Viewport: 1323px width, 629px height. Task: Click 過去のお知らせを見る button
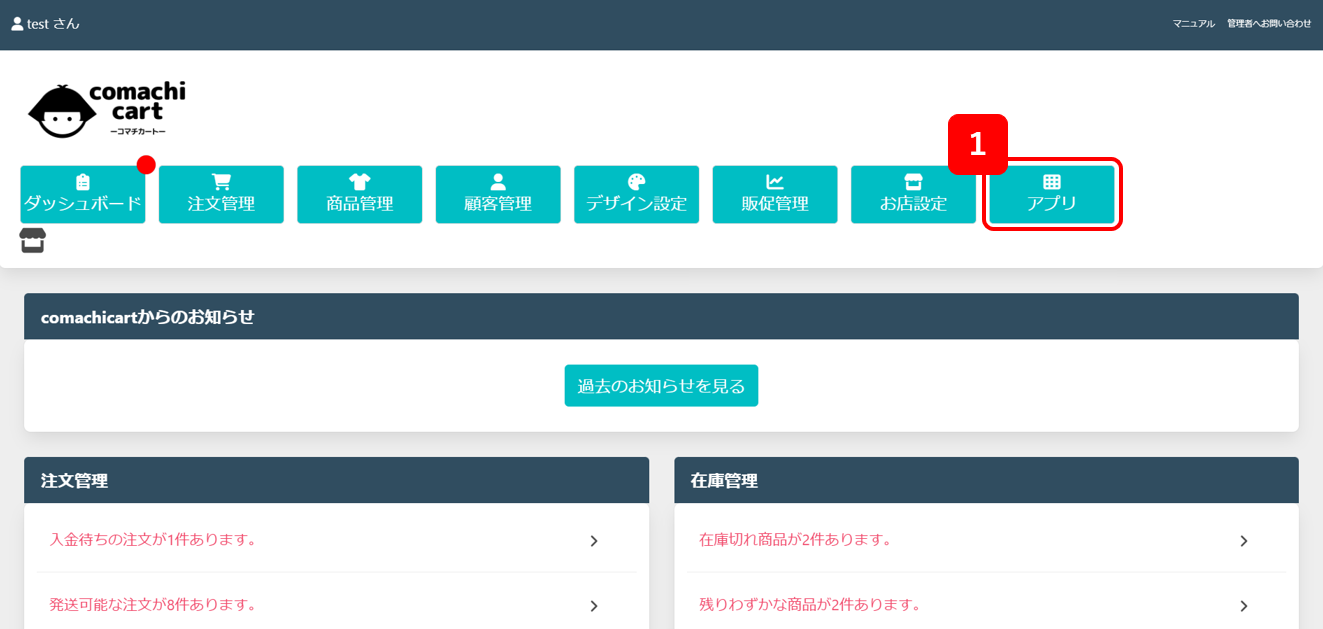pyautogui.click(x=661, y=386)
